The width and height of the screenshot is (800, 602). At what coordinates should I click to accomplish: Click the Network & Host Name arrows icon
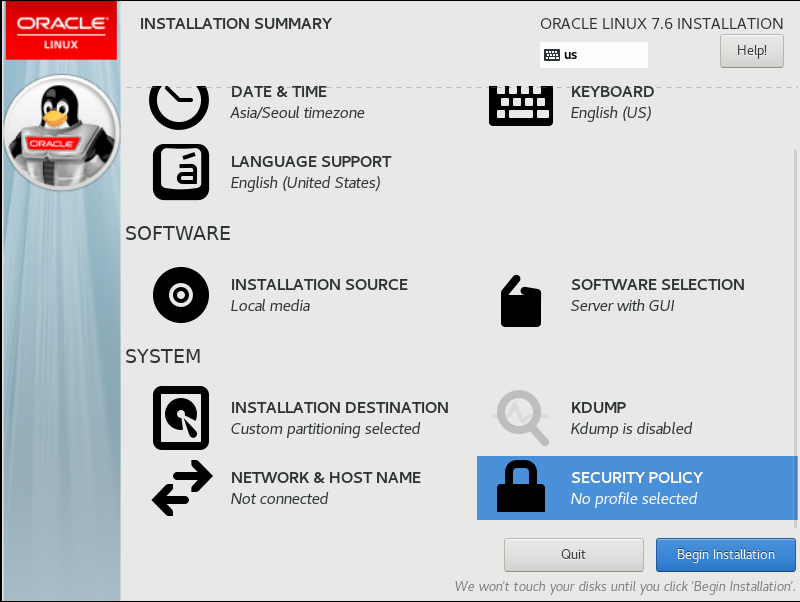(182, 488)
